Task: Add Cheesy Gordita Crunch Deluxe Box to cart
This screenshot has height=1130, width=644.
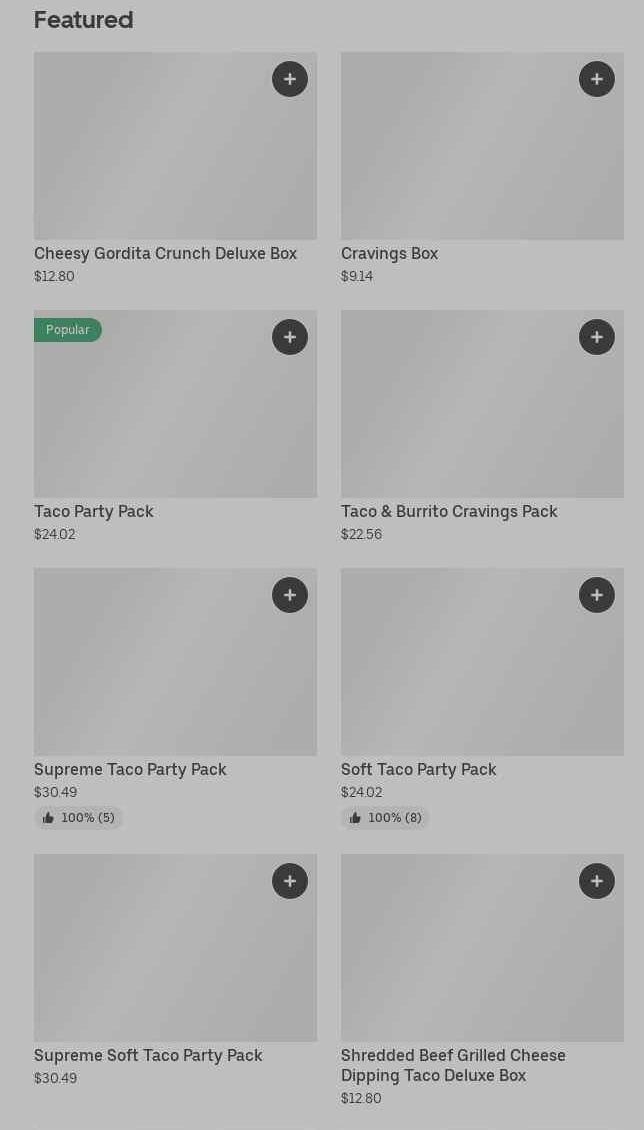Action: (290, 79)
